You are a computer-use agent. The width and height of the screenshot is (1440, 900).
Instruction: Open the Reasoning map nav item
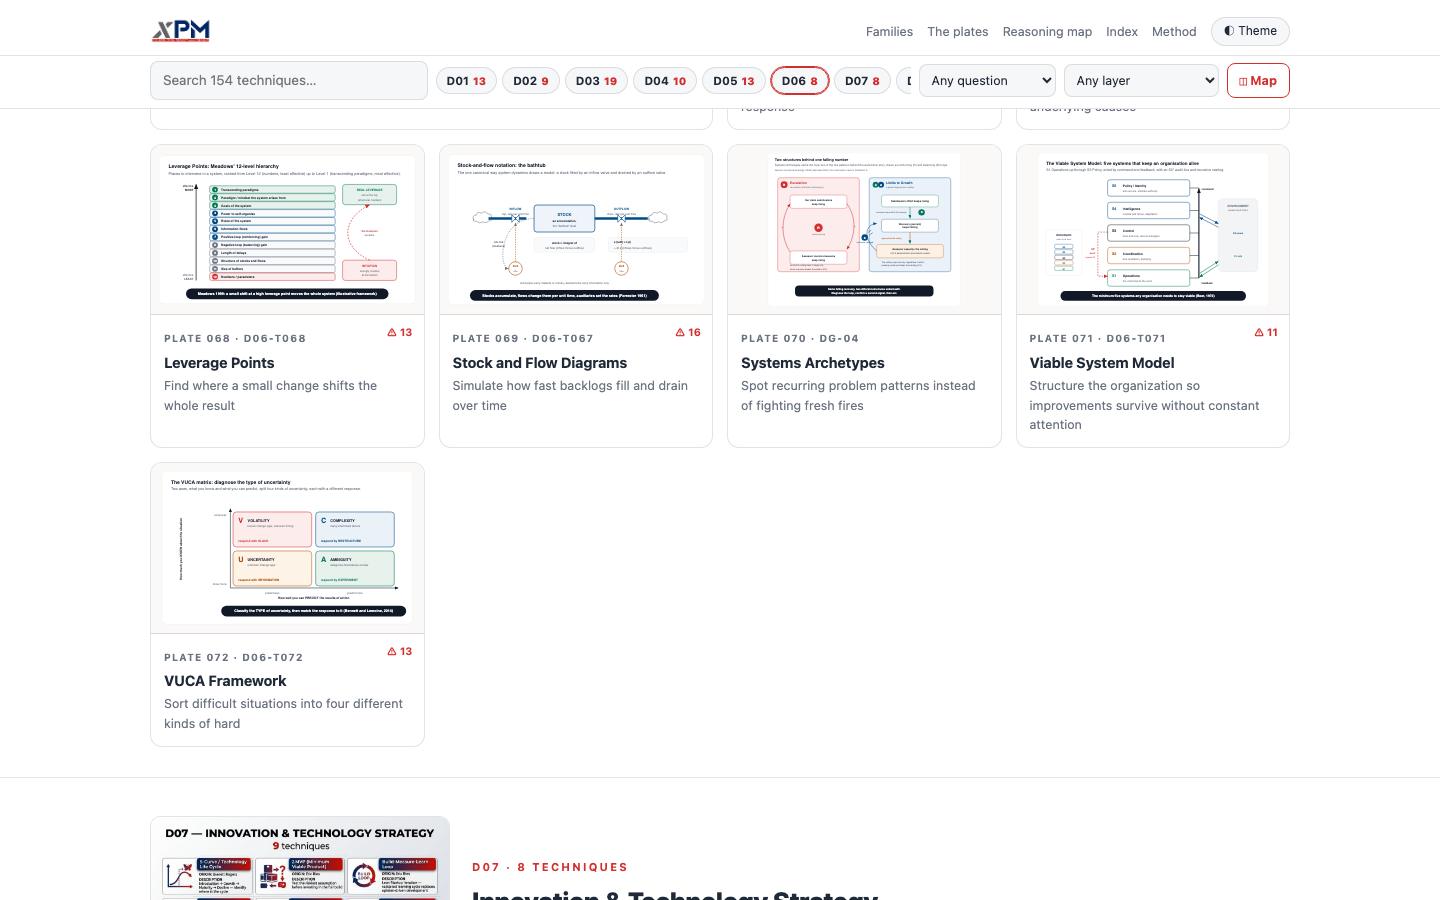click(x=1047, y=32)
